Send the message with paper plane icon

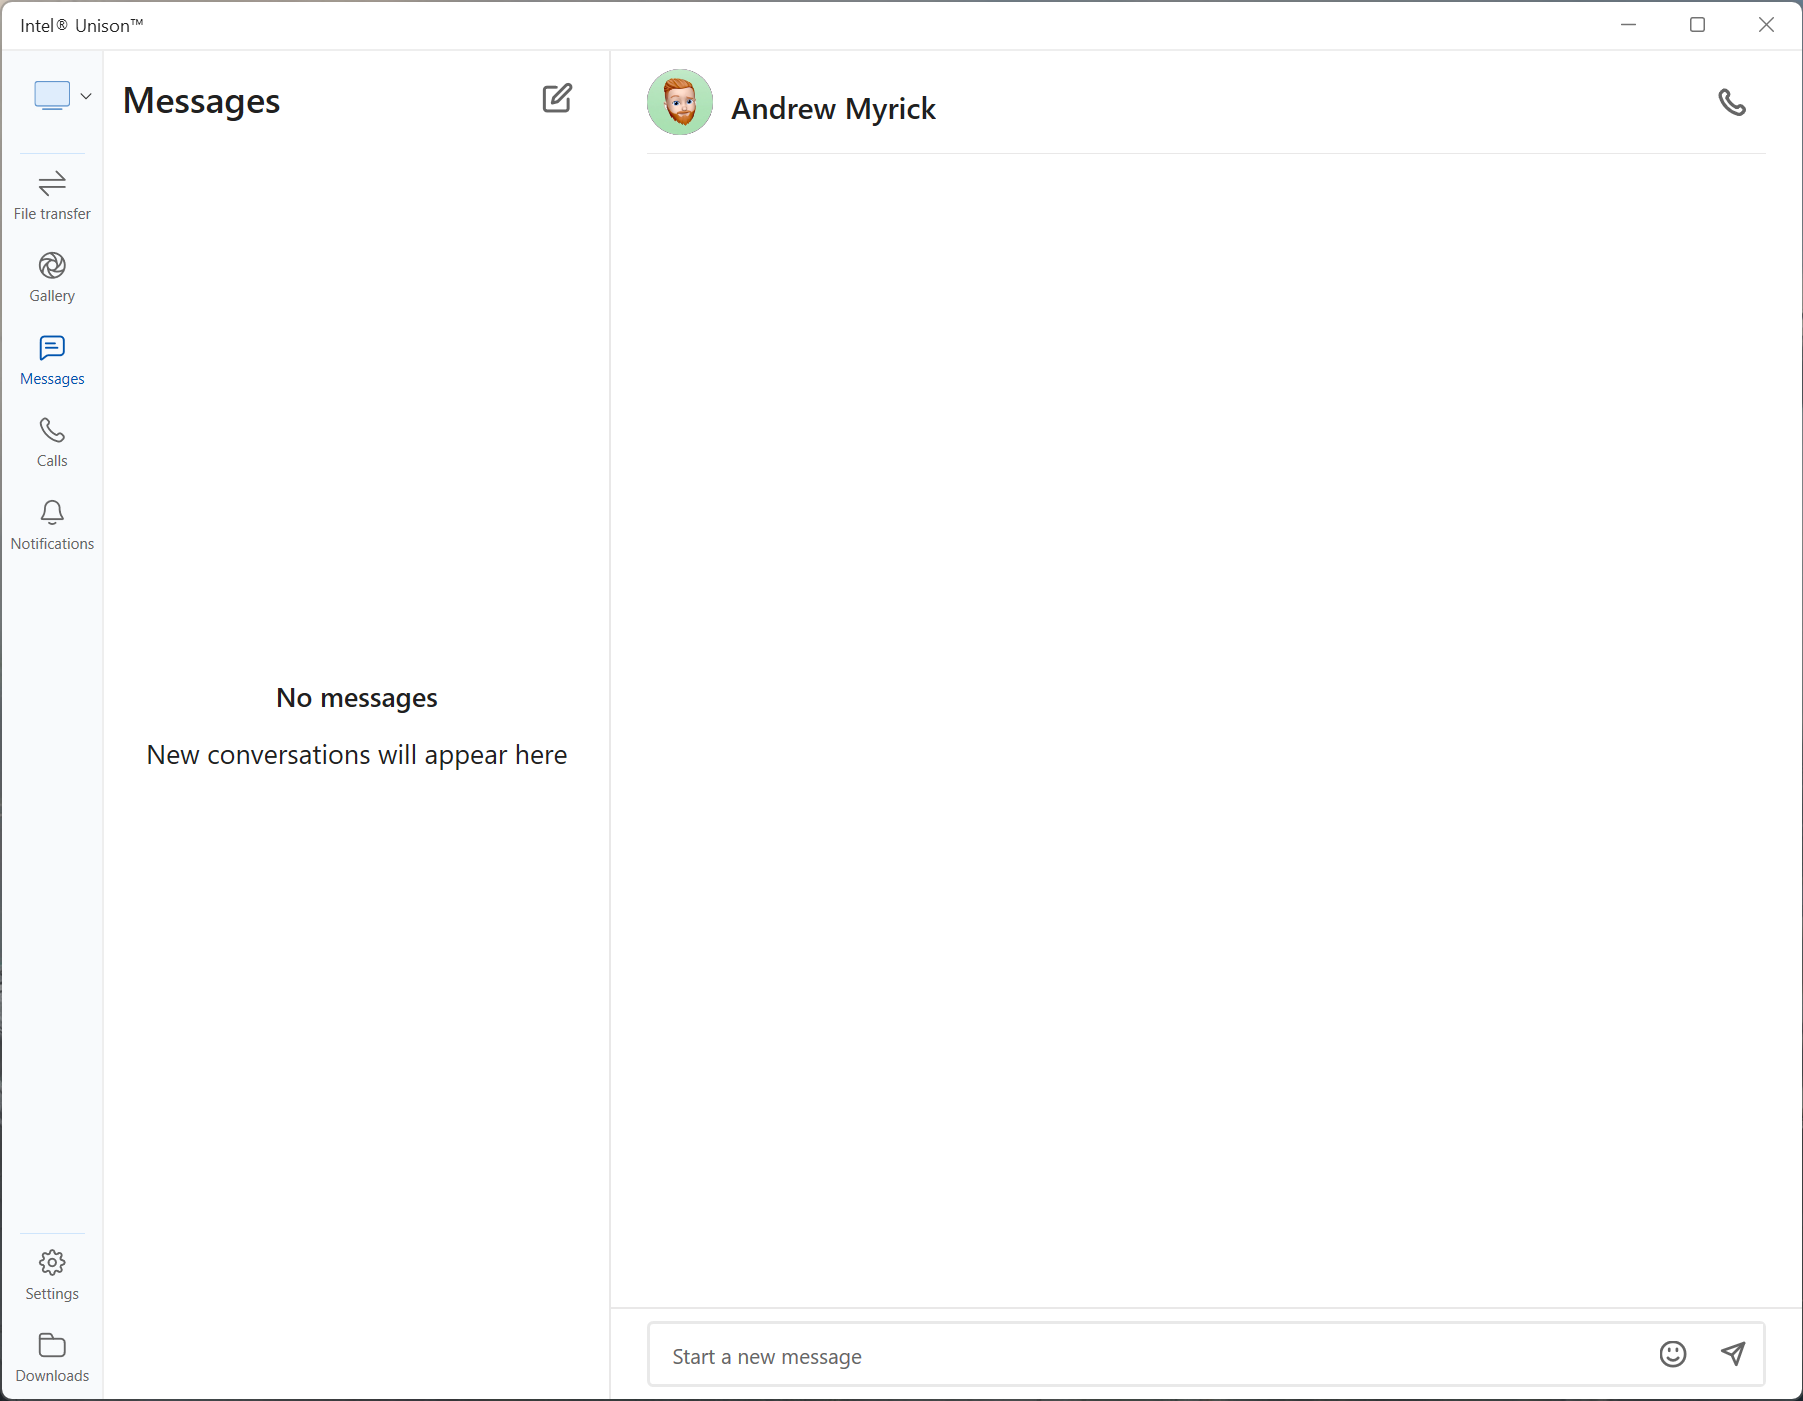point(1733,1354)
